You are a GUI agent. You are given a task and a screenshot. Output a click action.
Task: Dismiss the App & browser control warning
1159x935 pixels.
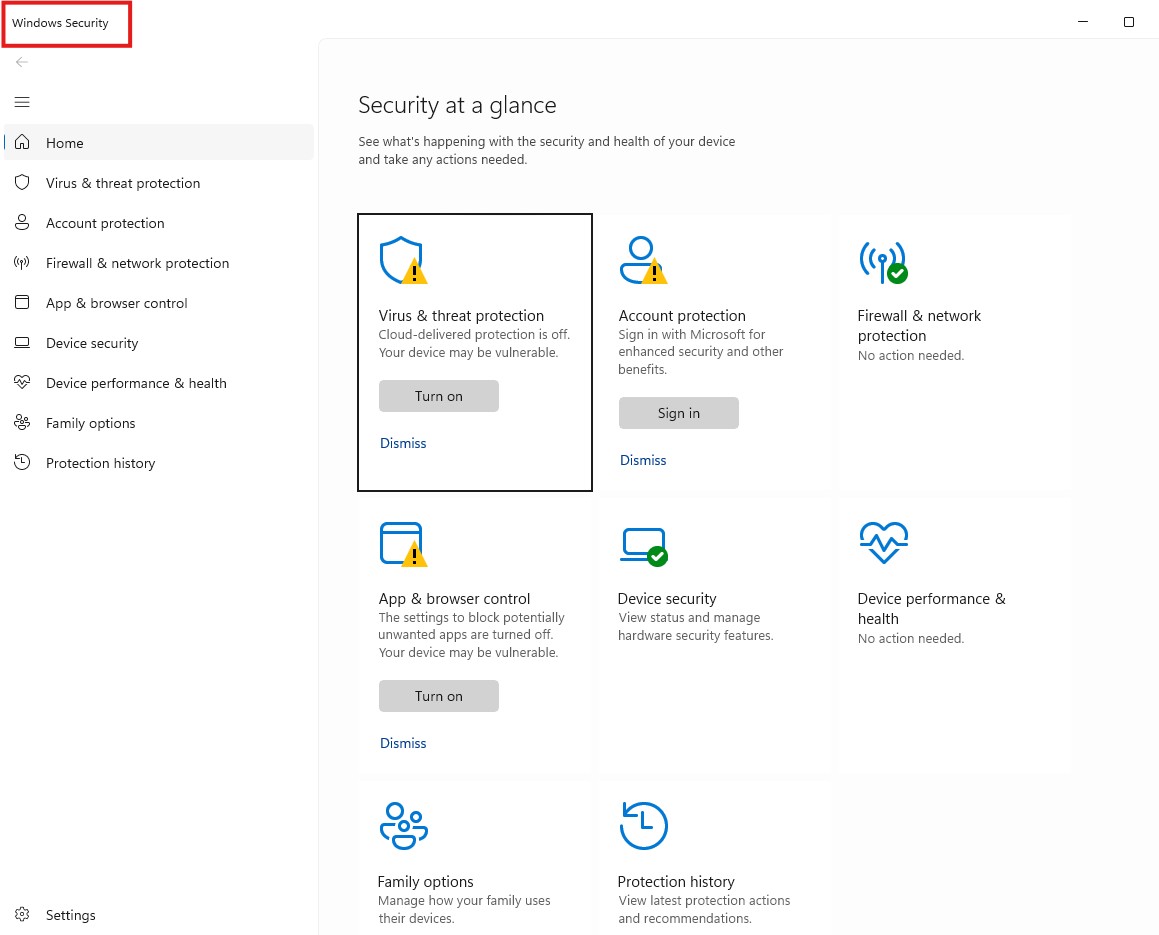(x=403, y=743)
